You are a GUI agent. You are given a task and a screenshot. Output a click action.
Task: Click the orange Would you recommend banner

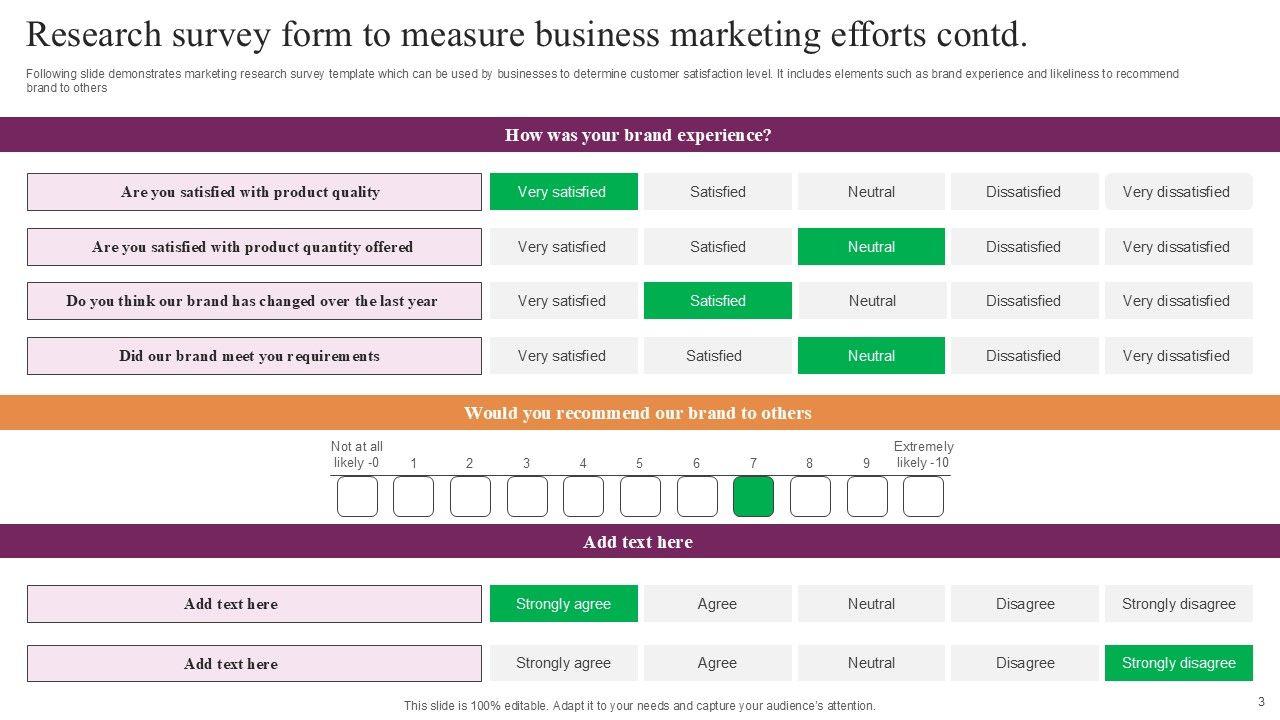[638, 413]
